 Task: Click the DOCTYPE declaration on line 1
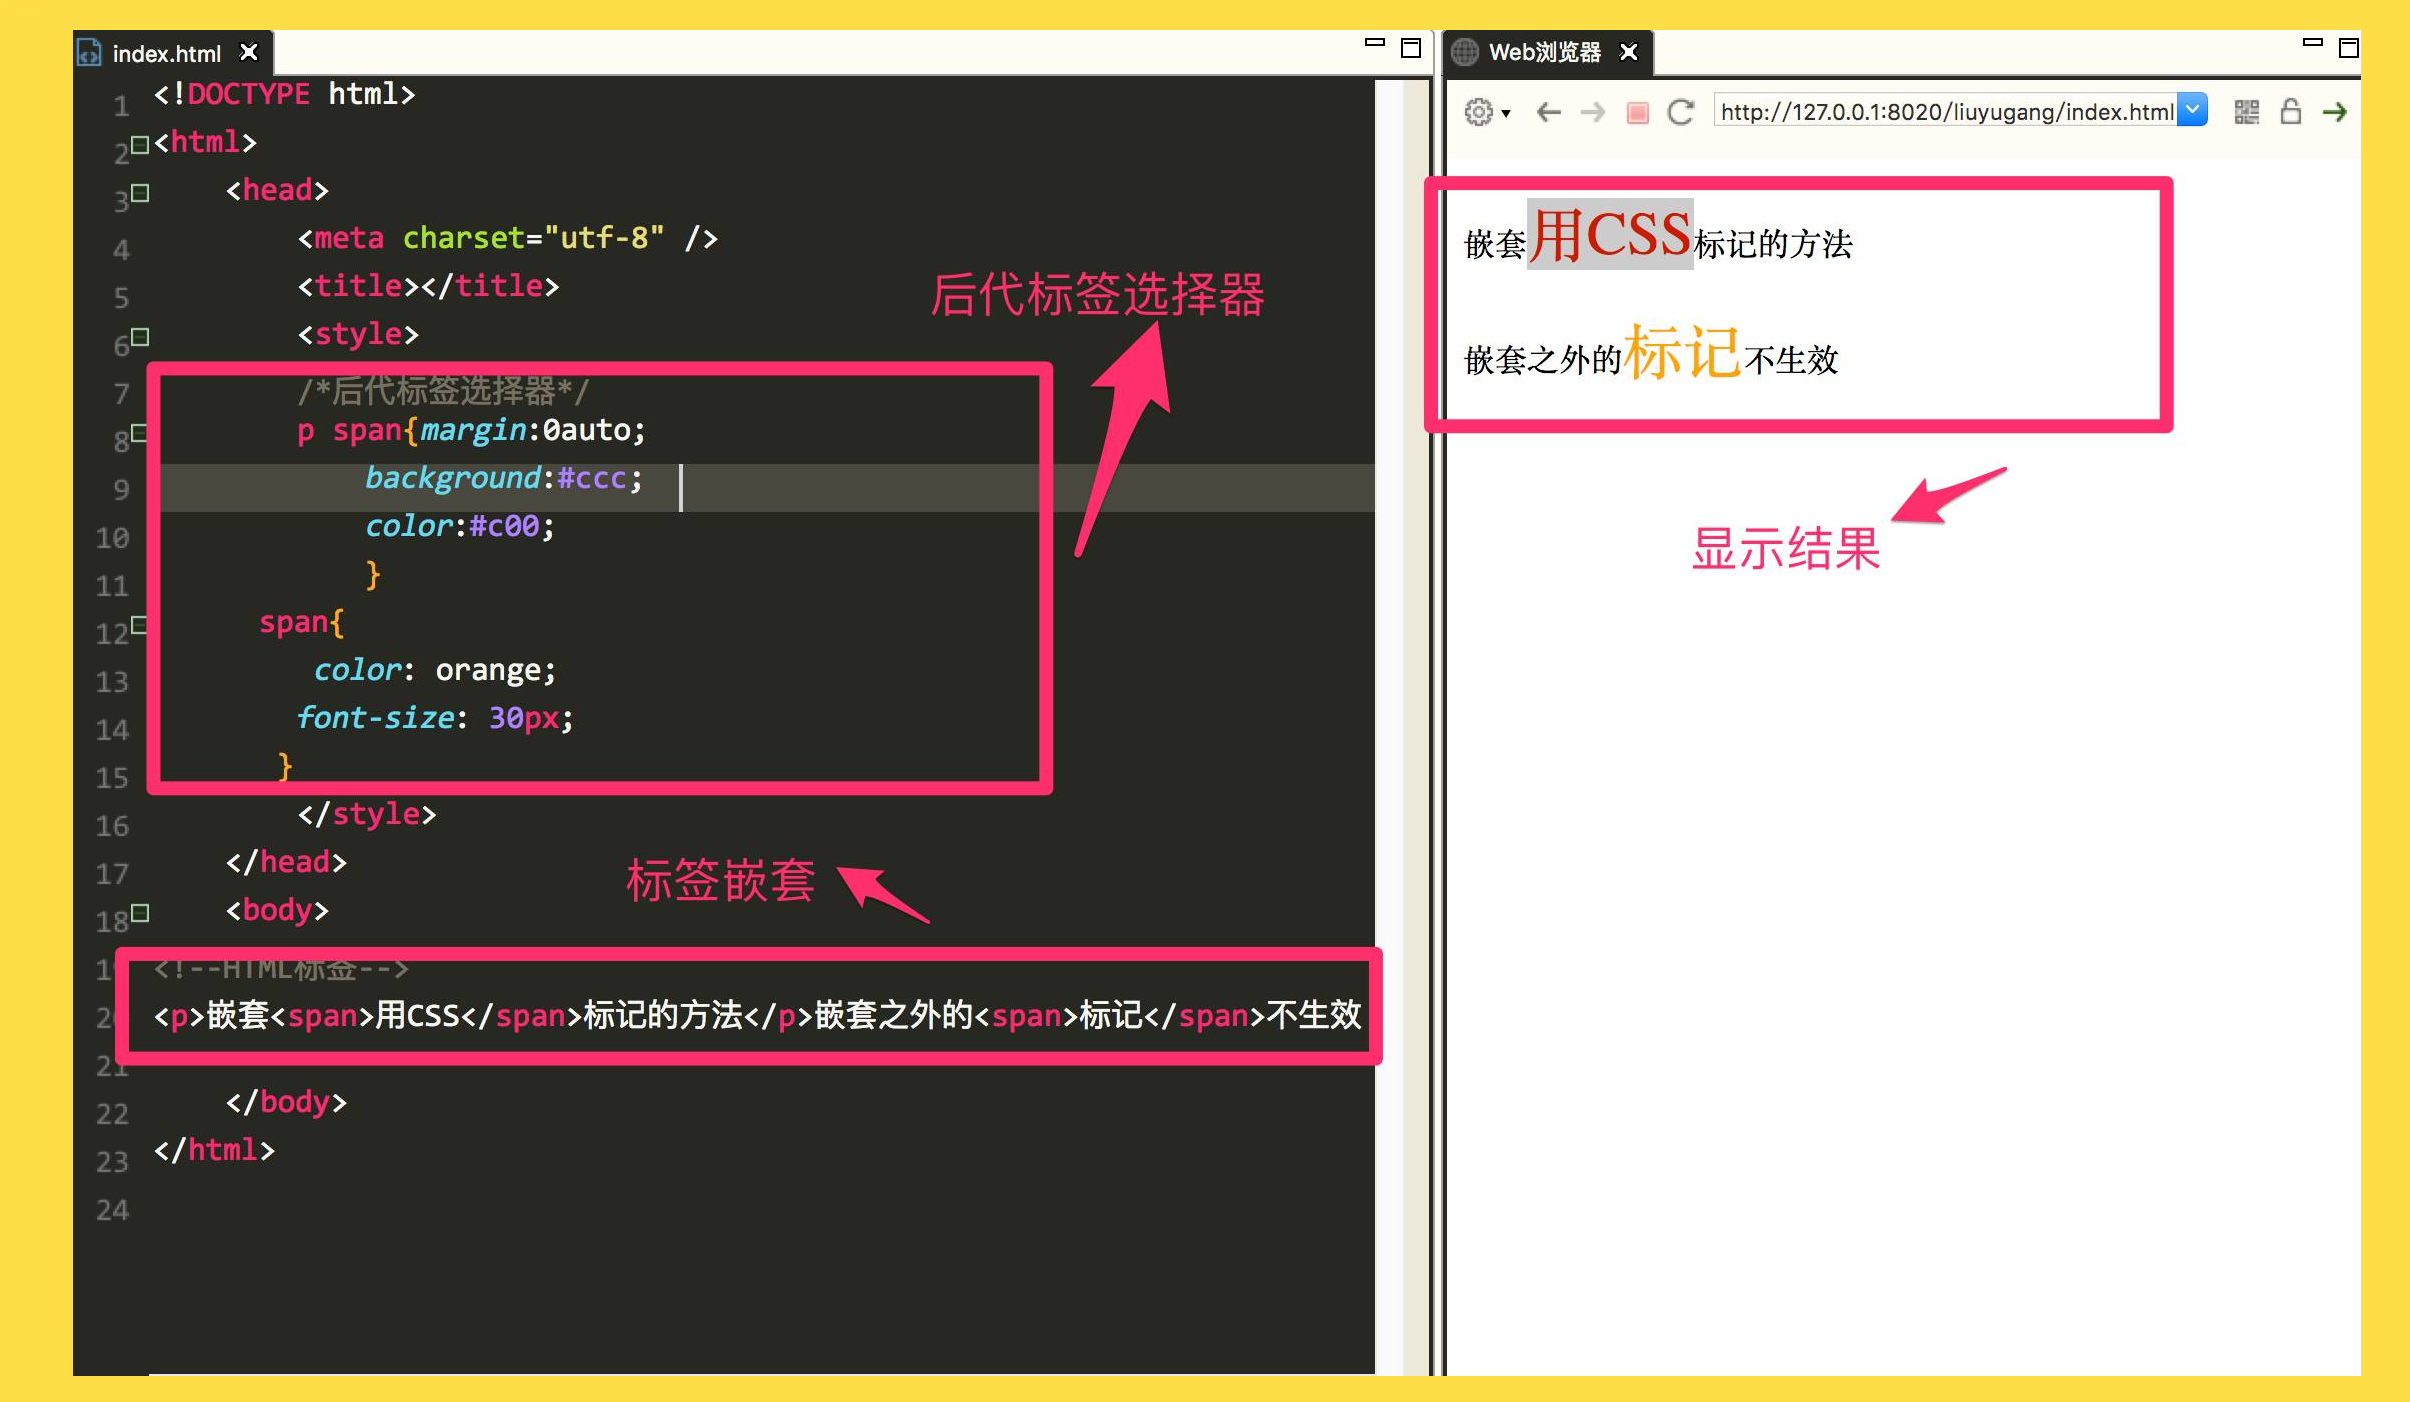[x=284, y=94]
